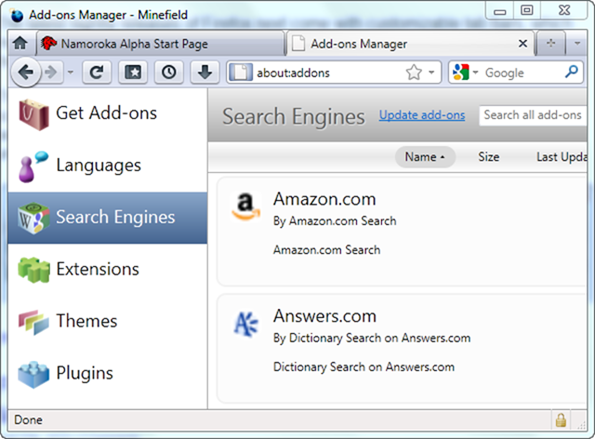The height and width of the screenshot is (439, 595).
Task: Click the Get Add-ons shopping bag icon
Action: pos(33,114)
